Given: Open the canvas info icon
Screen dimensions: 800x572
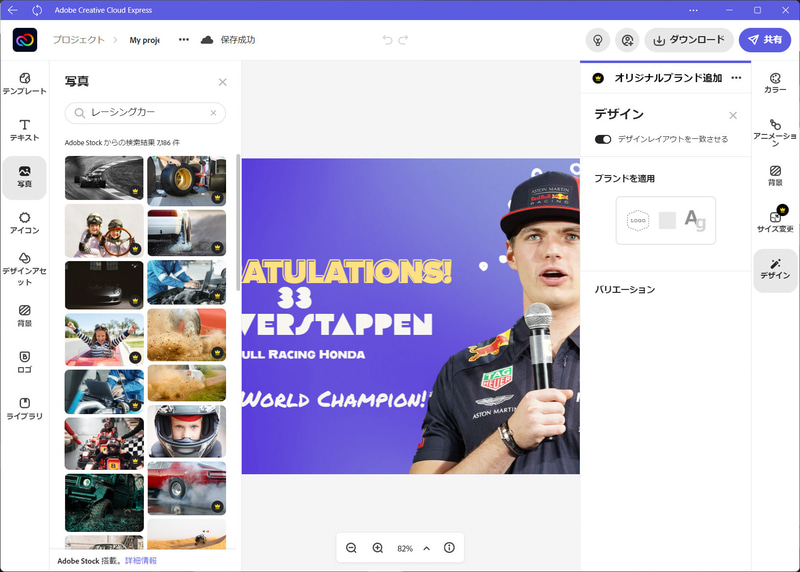Looking at the screenshot, I should [x=449, y=548].
